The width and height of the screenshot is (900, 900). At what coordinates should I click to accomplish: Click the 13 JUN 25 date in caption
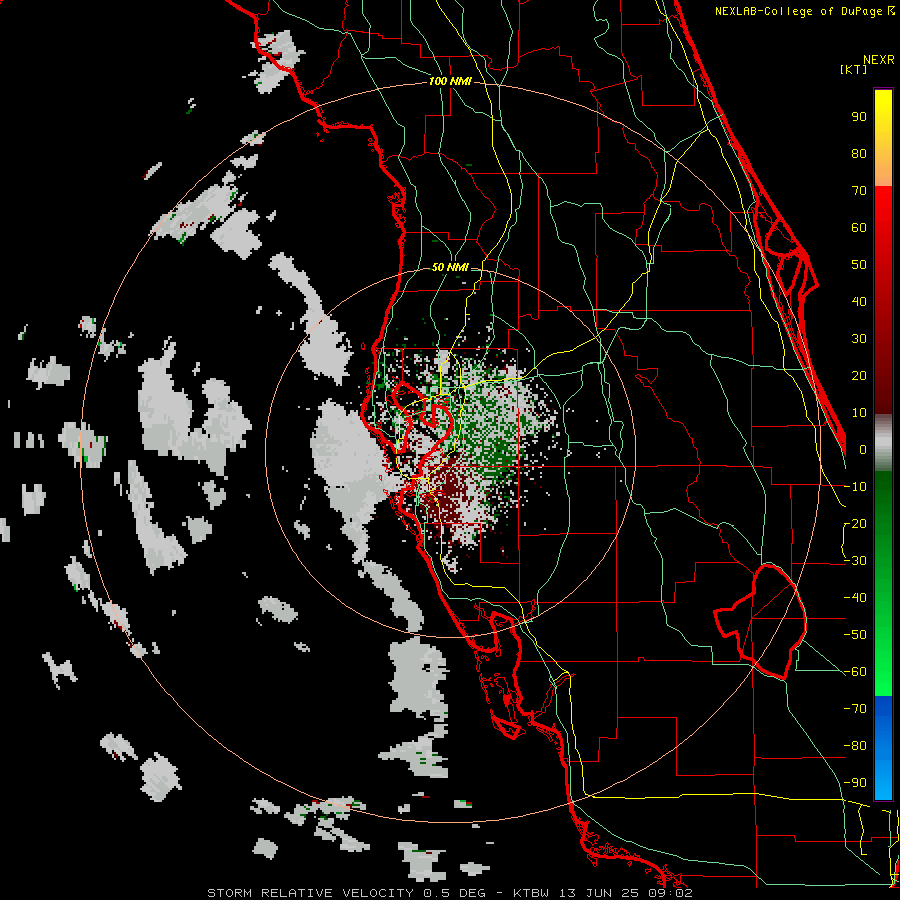601,893
